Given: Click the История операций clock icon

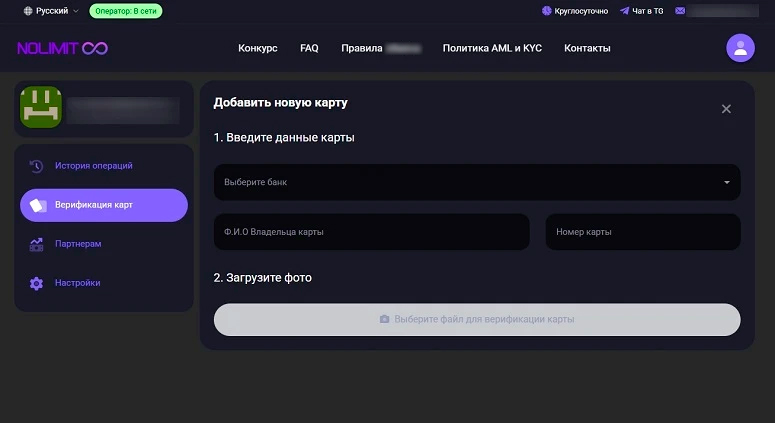Looking at the screenshot, I should click(36, 166).
